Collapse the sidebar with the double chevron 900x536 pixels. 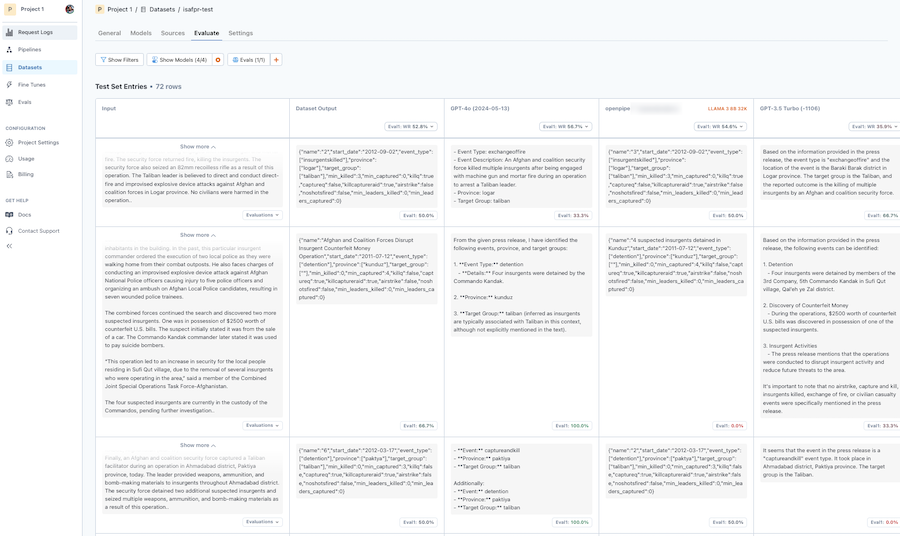(x=10, y=245)
